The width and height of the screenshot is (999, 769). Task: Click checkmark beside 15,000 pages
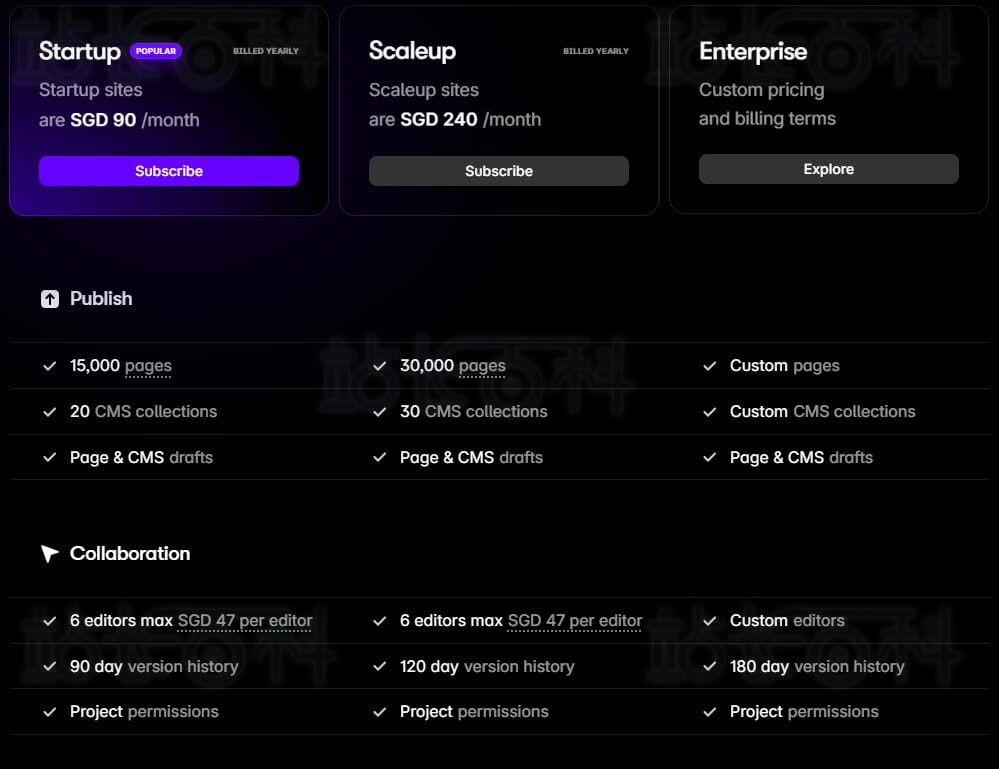(x=50, y=366)
